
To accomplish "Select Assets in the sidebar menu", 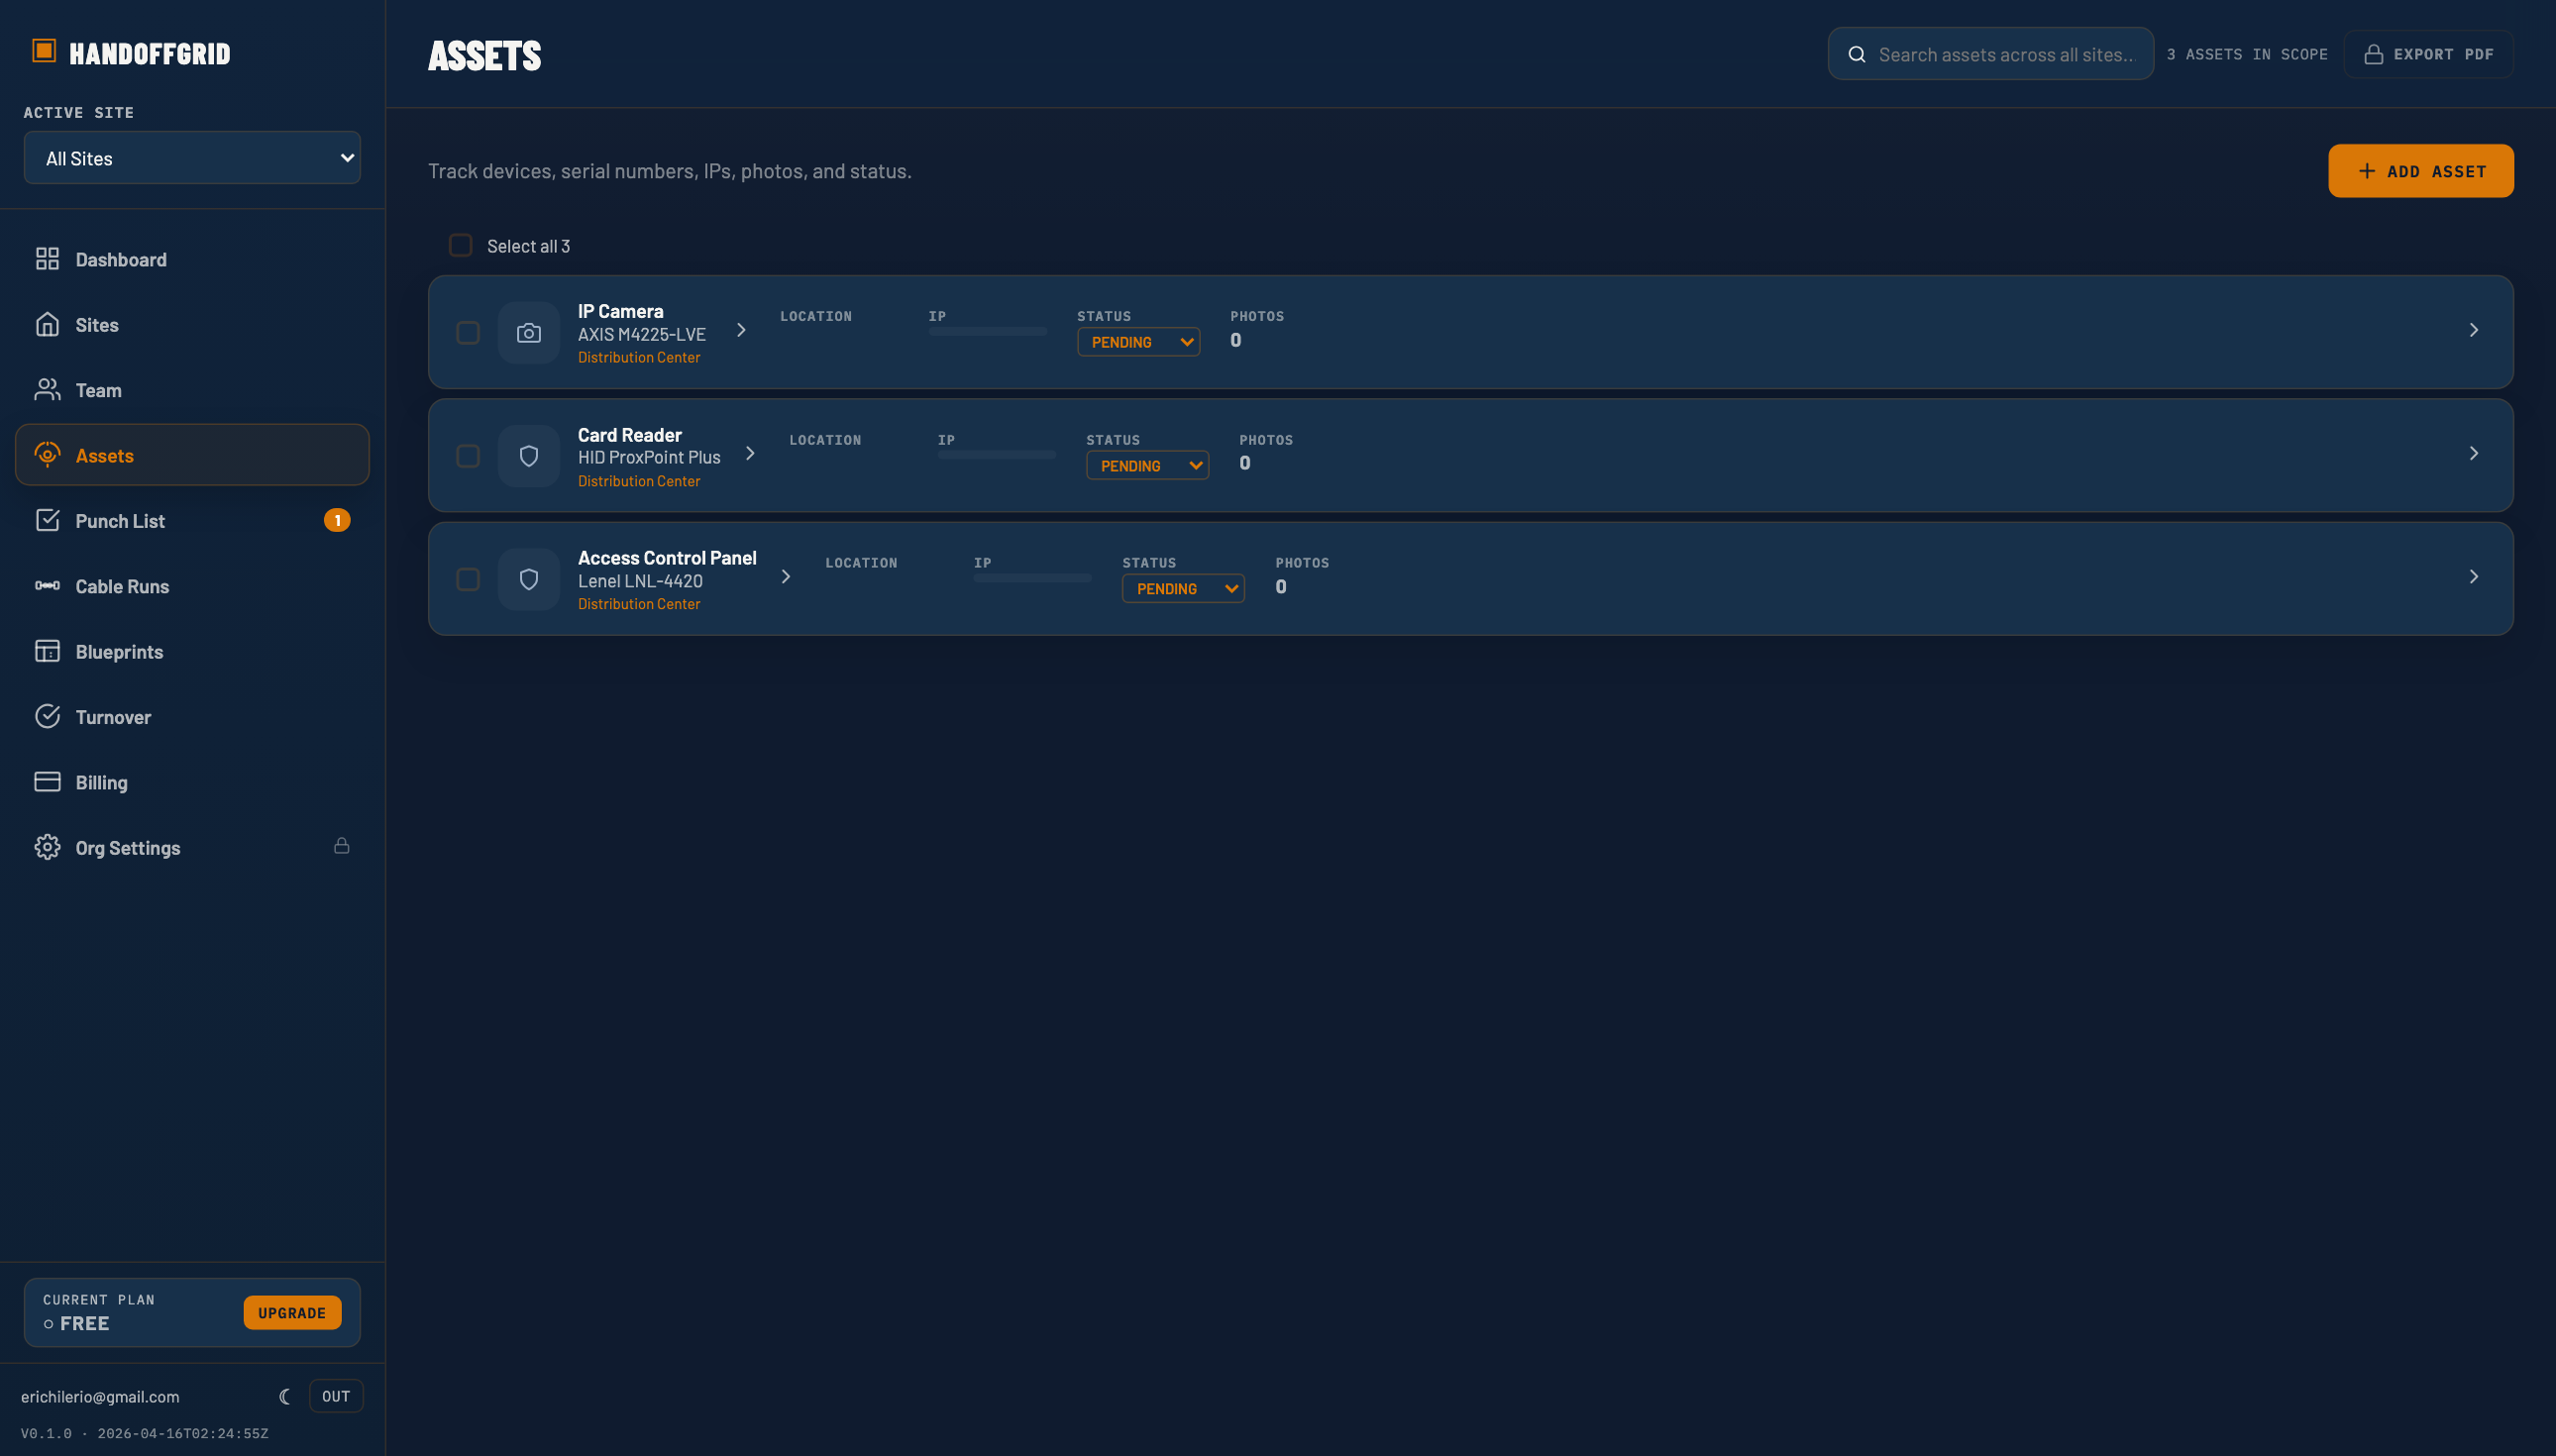I will coord(104,455).
